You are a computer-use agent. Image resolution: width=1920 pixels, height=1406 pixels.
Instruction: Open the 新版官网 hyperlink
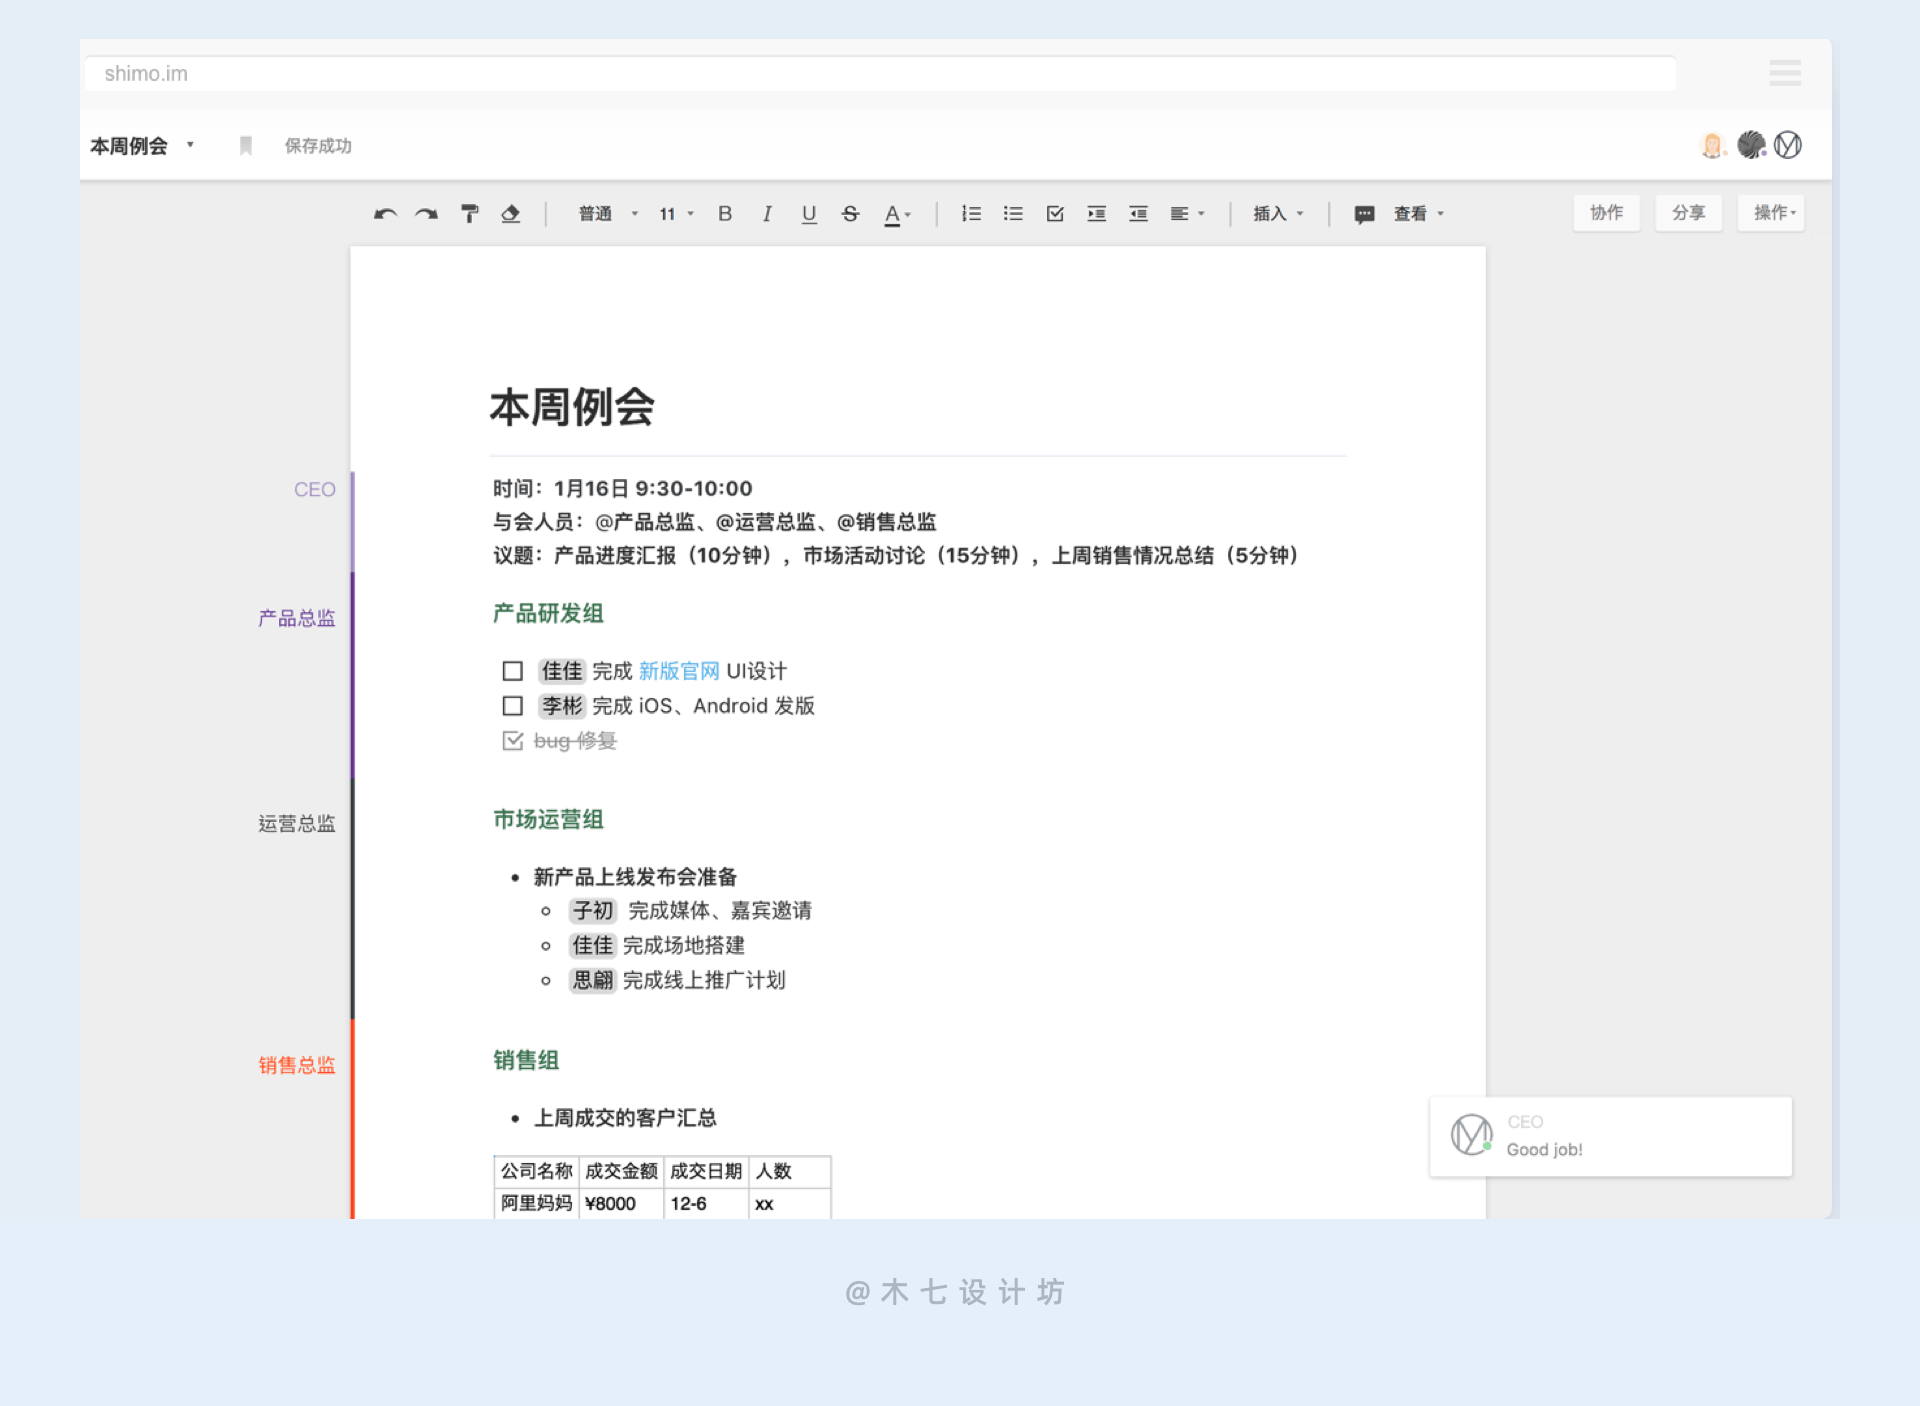pyautogui.click(x=679, y=671)
